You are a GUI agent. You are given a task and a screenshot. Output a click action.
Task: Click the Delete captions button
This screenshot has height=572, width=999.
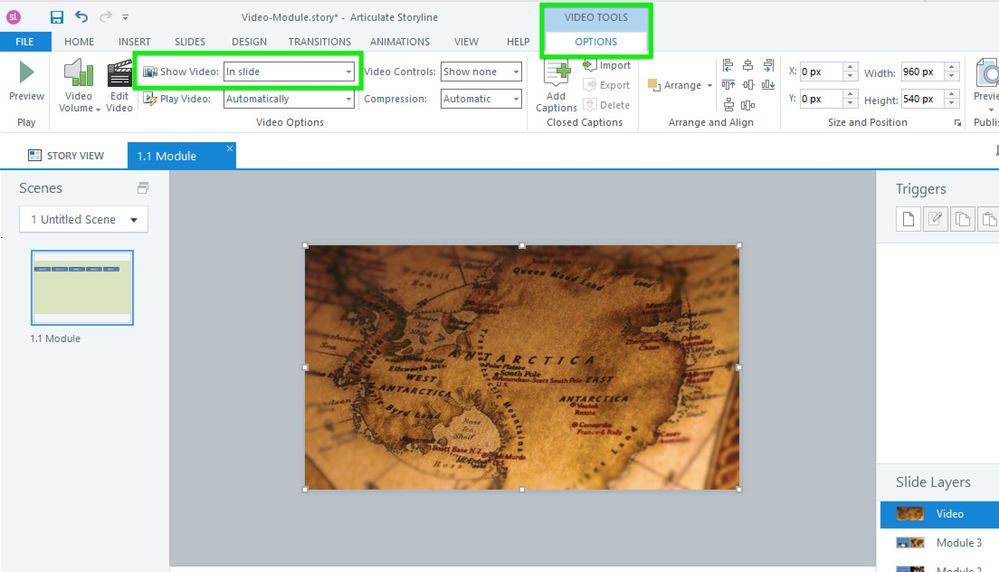point(607,104)
